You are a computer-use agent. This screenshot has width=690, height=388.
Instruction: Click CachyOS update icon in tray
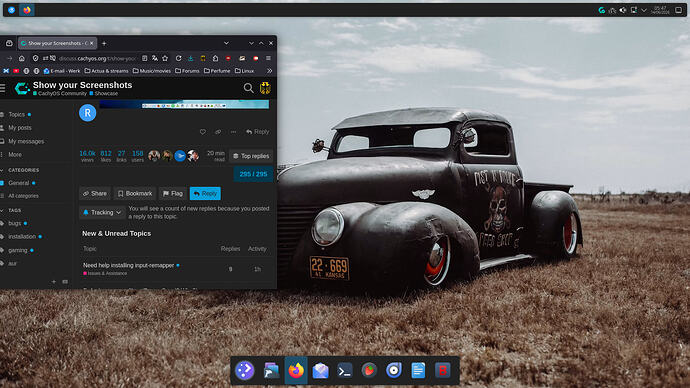(602, 10)
